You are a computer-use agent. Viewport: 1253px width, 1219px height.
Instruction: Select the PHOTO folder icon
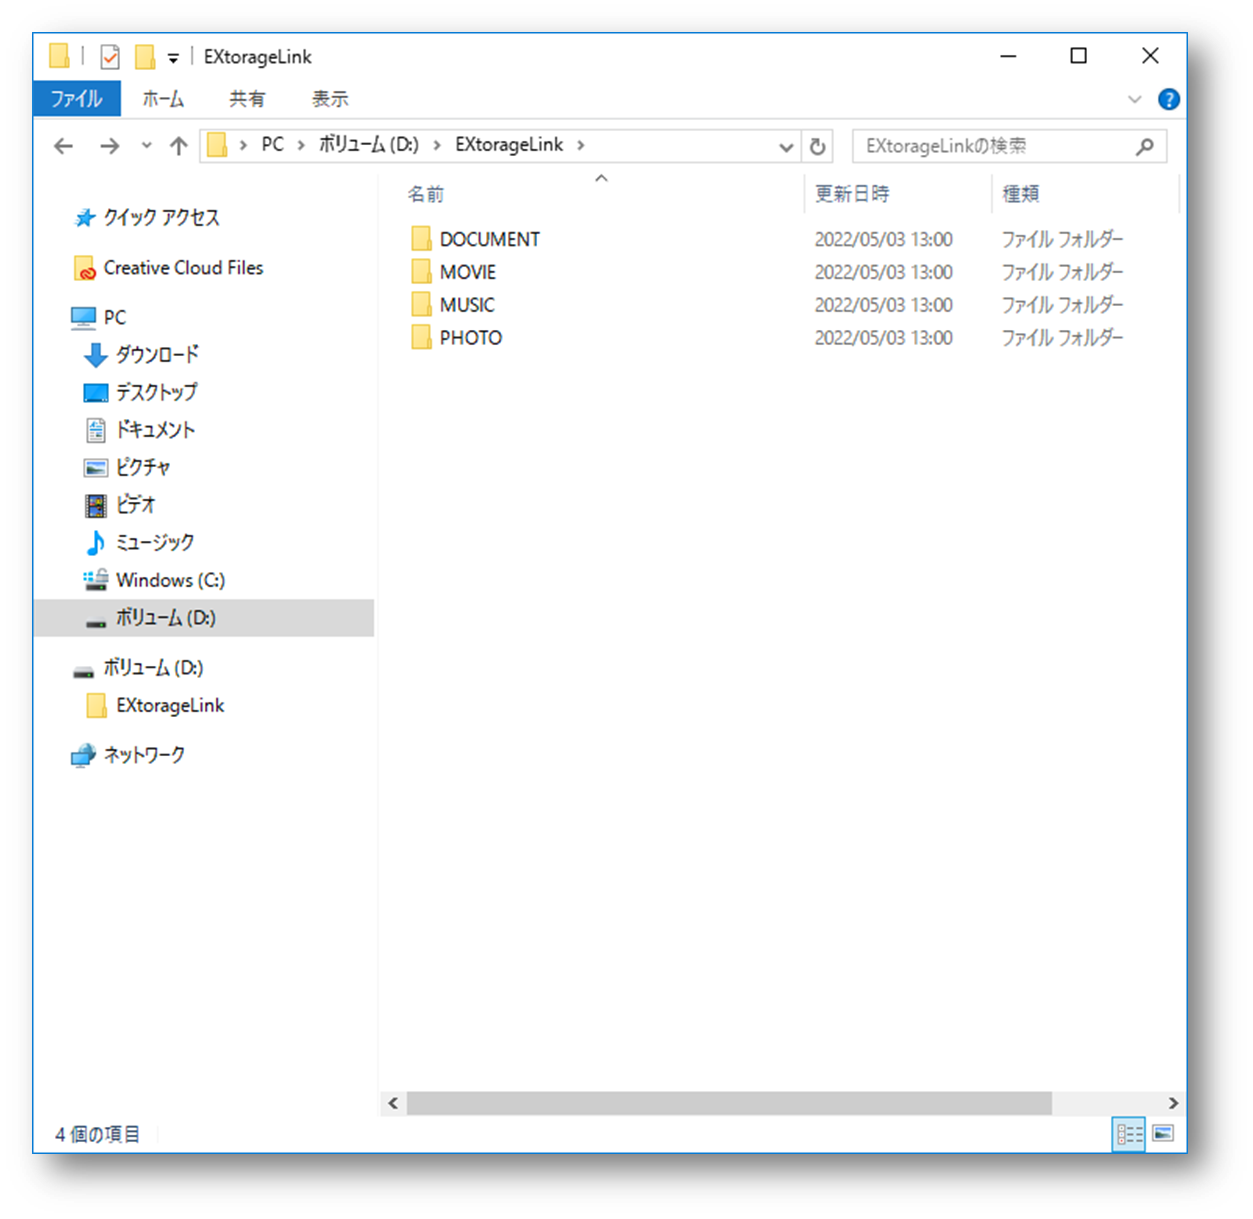coord(421,338)
